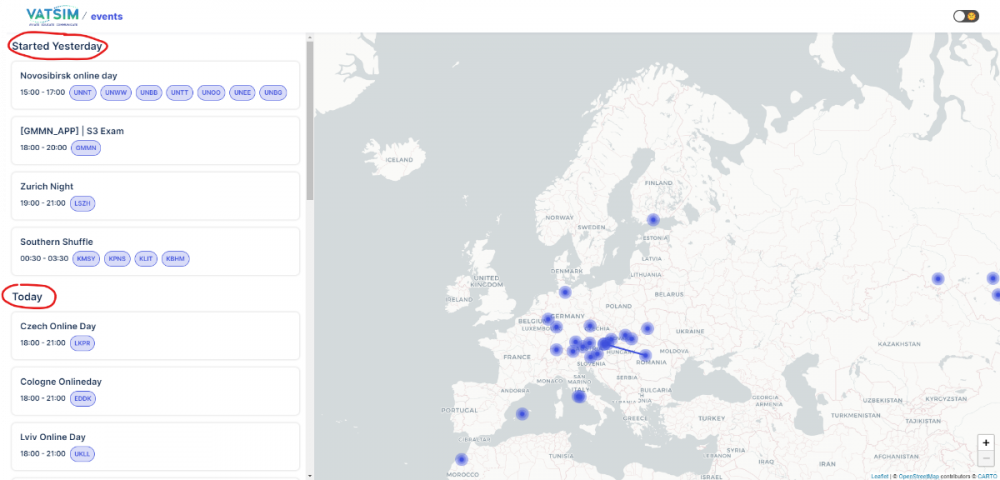Click the EDDK airport badge
The height and width of the screenshot is (480, 1000).
(83, 398)
